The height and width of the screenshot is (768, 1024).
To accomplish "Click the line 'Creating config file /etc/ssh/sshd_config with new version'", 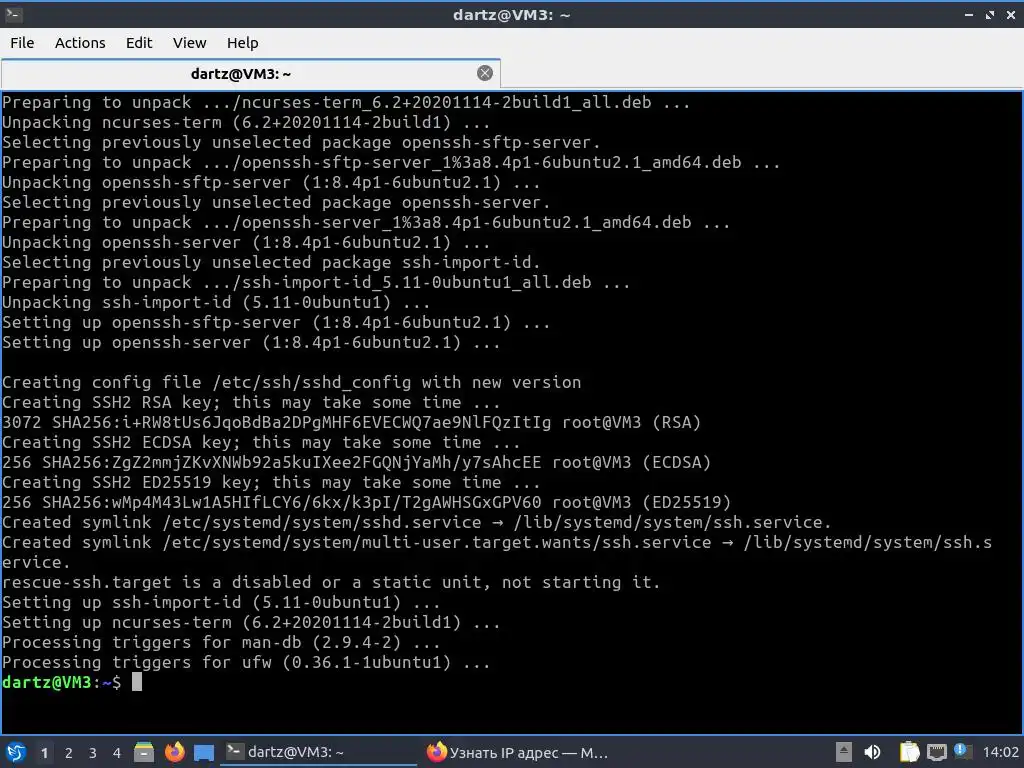I will [291, 383].
